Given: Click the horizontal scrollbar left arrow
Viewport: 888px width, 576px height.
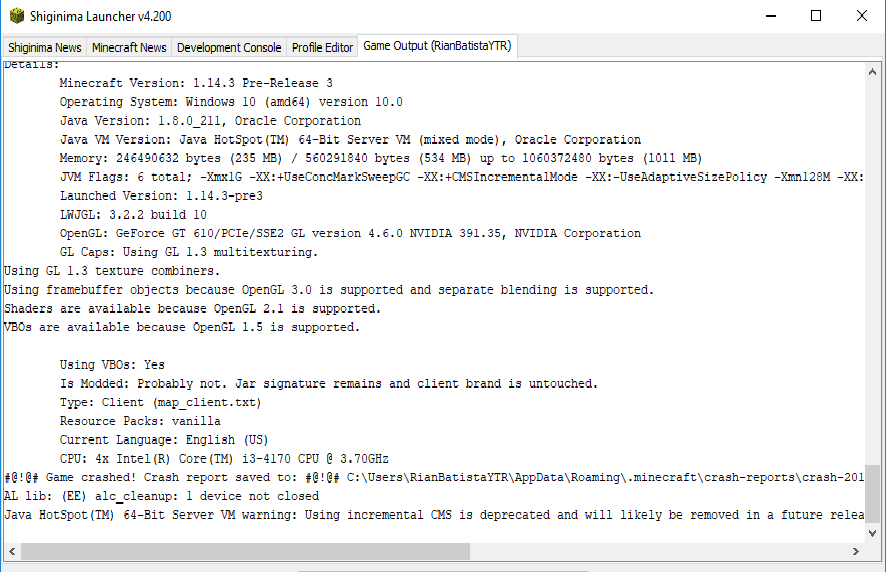Looking at the screenshot, I should click(11, 551).
